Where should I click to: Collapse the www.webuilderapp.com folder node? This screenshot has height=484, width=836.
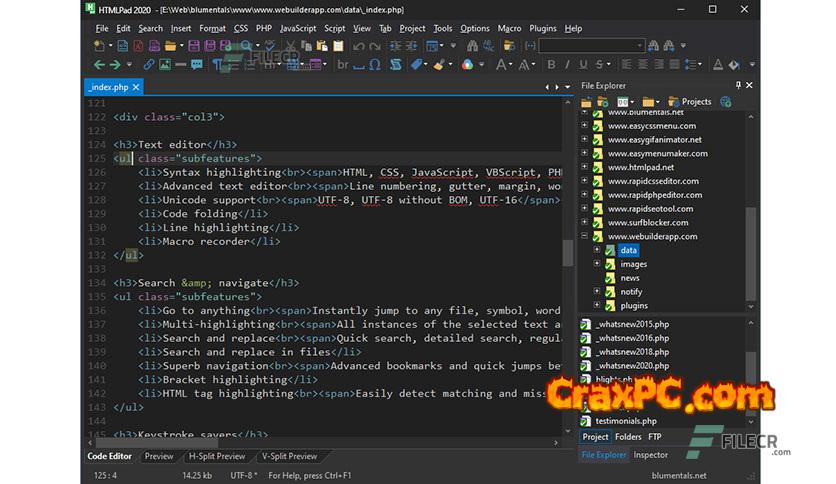(x=584, y=237)
